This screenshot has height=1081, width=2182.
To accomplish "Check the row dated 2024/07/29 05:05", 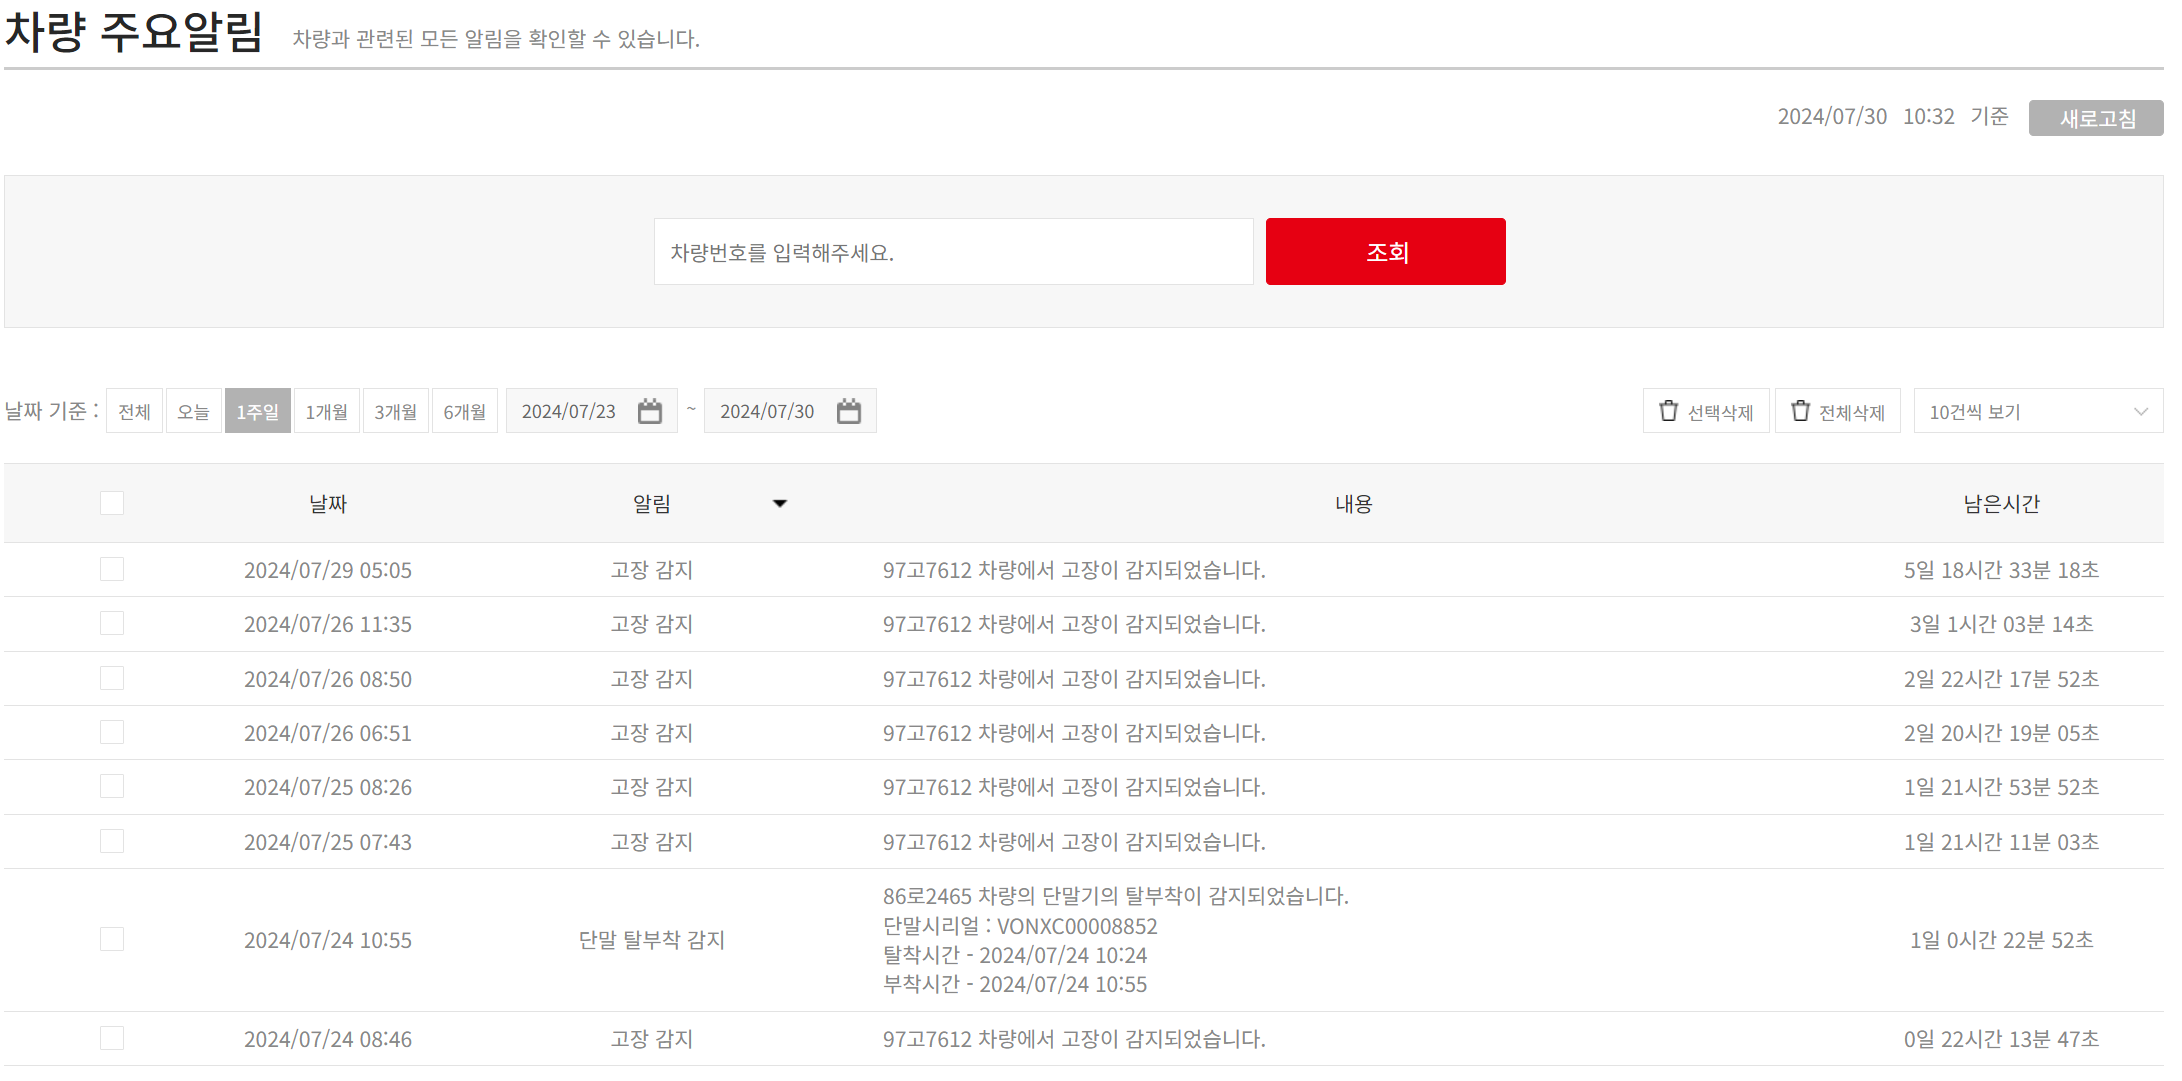I will (x=112, y=569).
